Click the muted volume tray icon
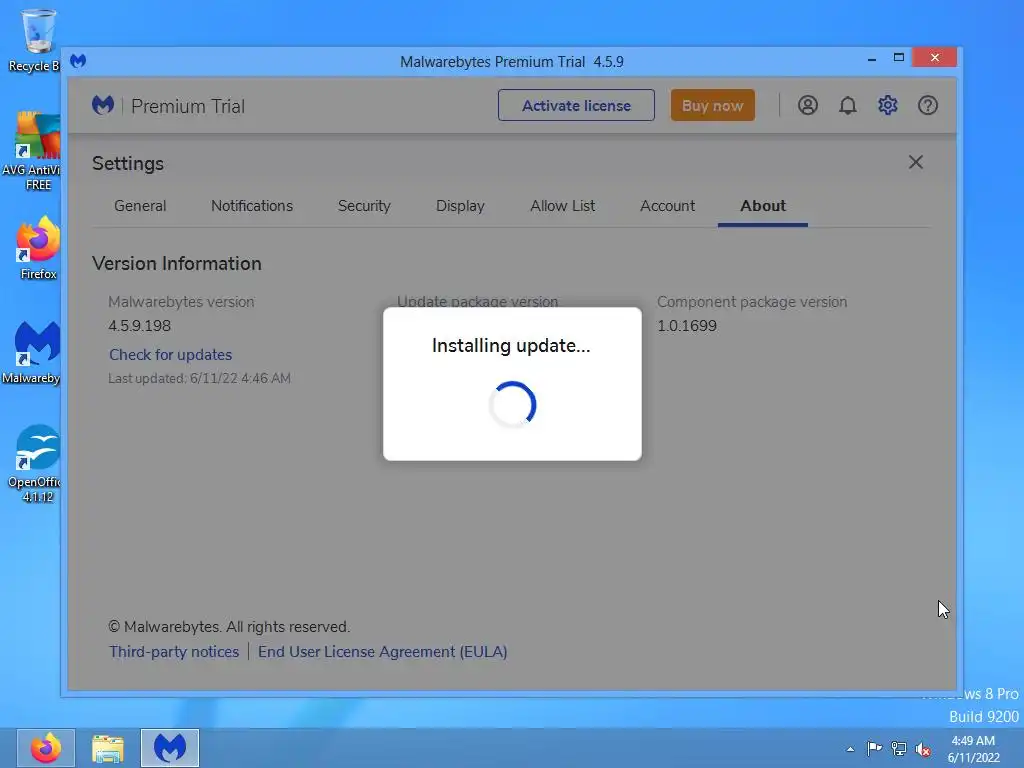Viewport: 1024px width, 768px height. click(x=923, y=749)
